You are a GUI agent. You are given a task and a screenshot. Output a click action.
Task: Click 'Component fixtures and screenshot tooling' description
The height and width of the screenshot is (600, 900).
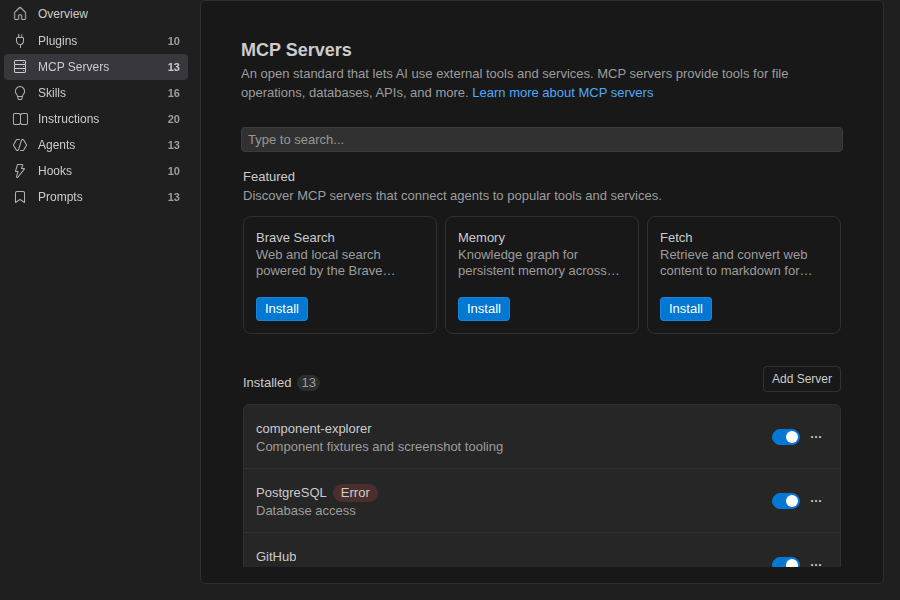[x=379, y=447]
